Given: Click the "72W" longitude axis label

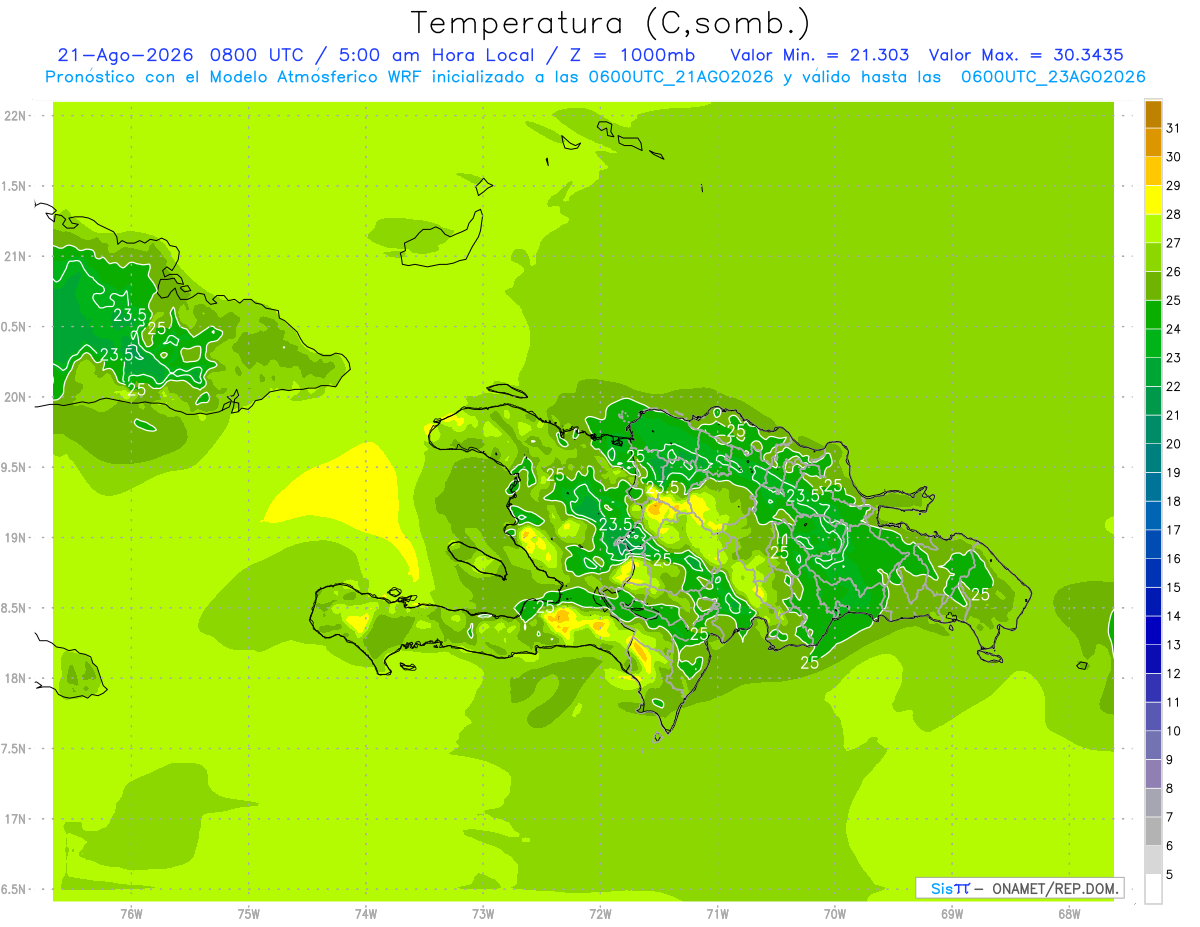Looking at the screenshot, I should (600, 913).
